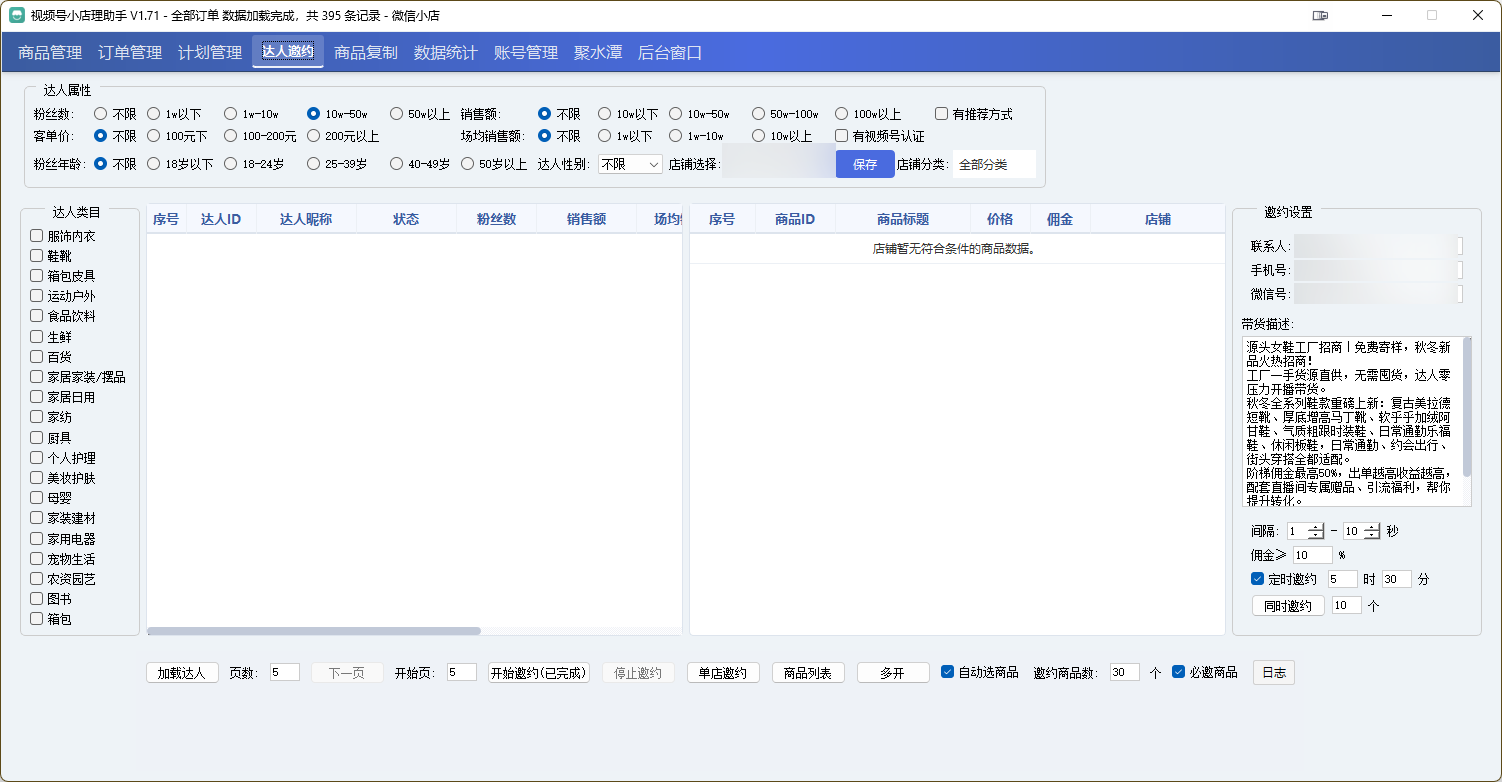The width and height of the screenshot is (1502, 782).
Task: Switch to the 订单管理 tab
Action: point(130,52)
